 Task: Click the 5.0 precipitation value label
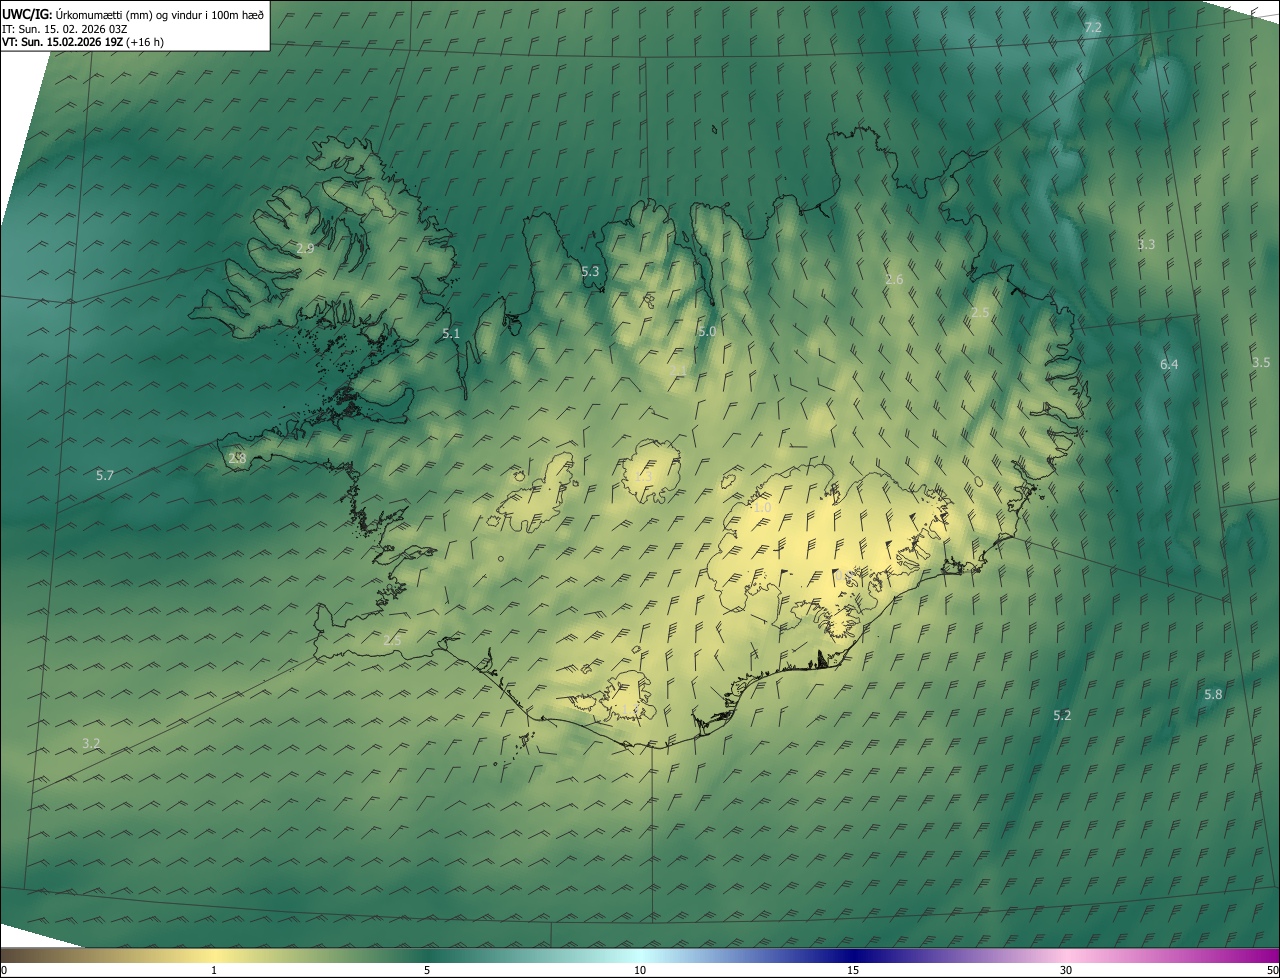point(707,331)
